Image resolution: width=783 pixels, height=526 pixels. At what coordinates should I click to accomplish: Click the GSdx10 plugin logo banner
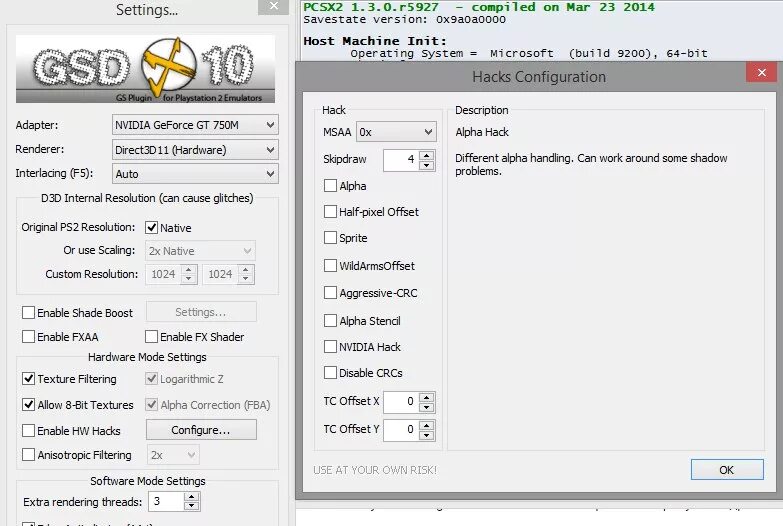145,69
